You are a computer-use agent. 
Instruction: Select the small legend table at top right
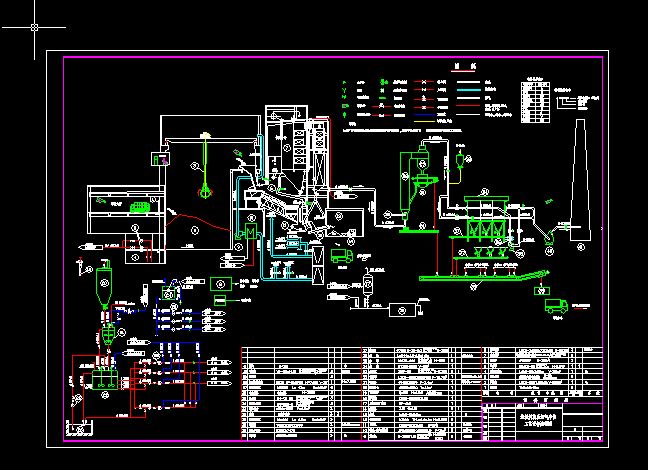(536, 102)
